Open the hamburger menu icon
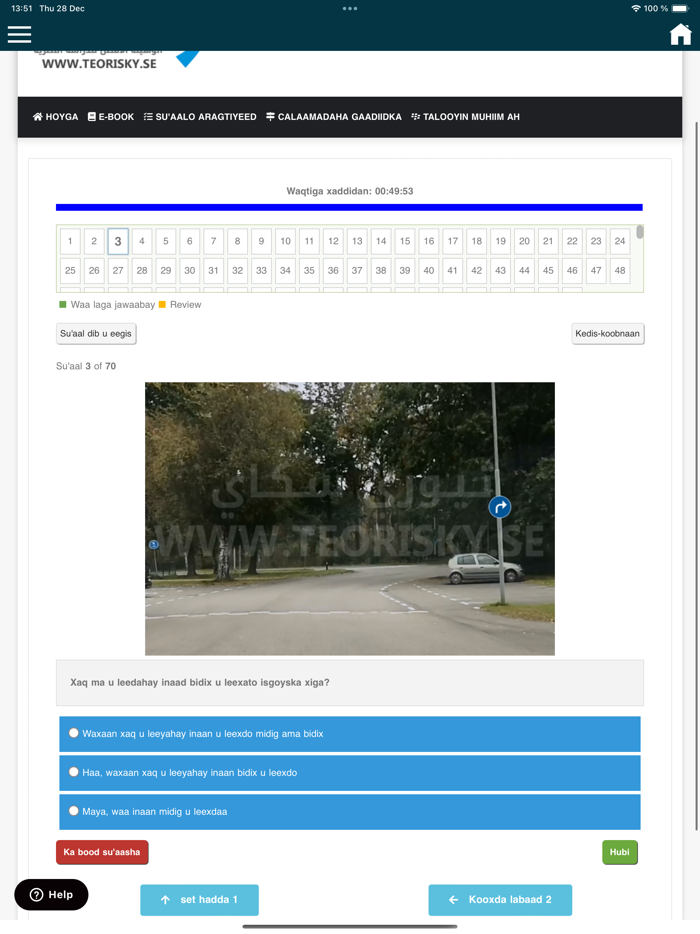The height and width of the screenshot is (934, 700). coord(19,35)
